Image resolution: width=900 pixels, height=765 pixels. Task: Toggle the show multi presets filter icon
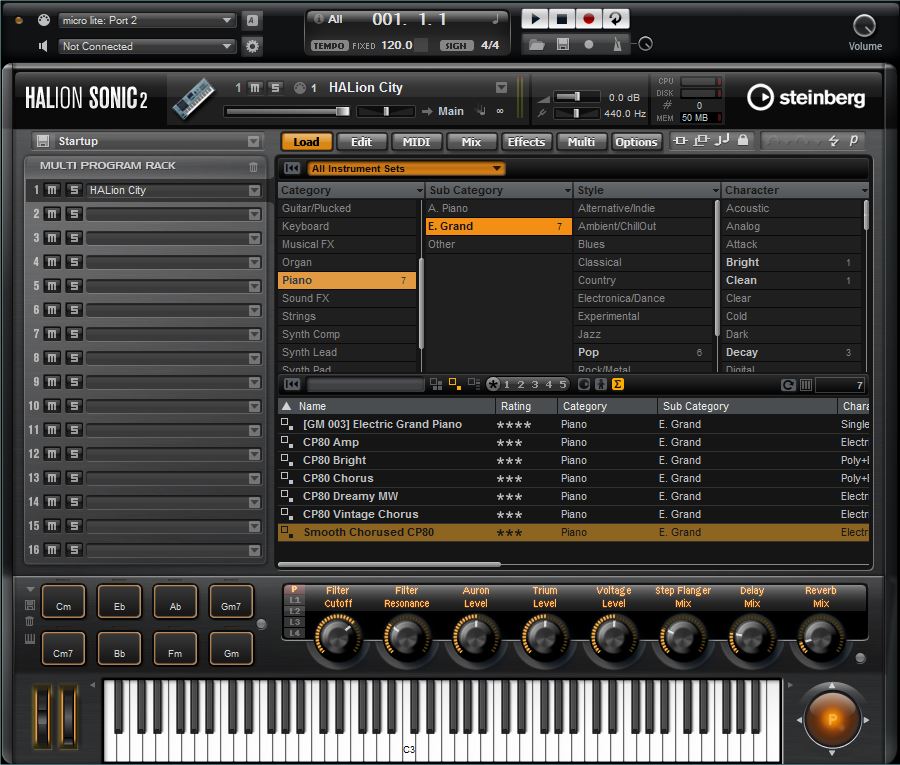[x=436, y=384]
